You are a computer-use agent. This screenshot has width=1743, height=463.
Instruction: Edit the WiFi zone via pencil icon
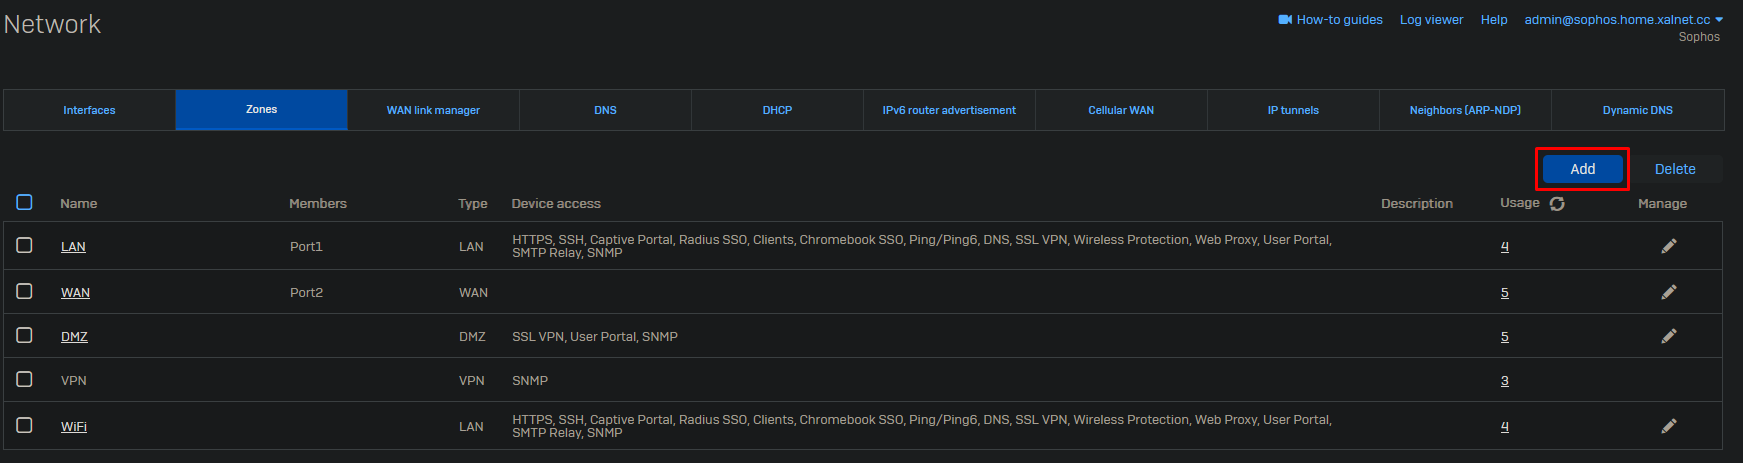point(1668,426)
